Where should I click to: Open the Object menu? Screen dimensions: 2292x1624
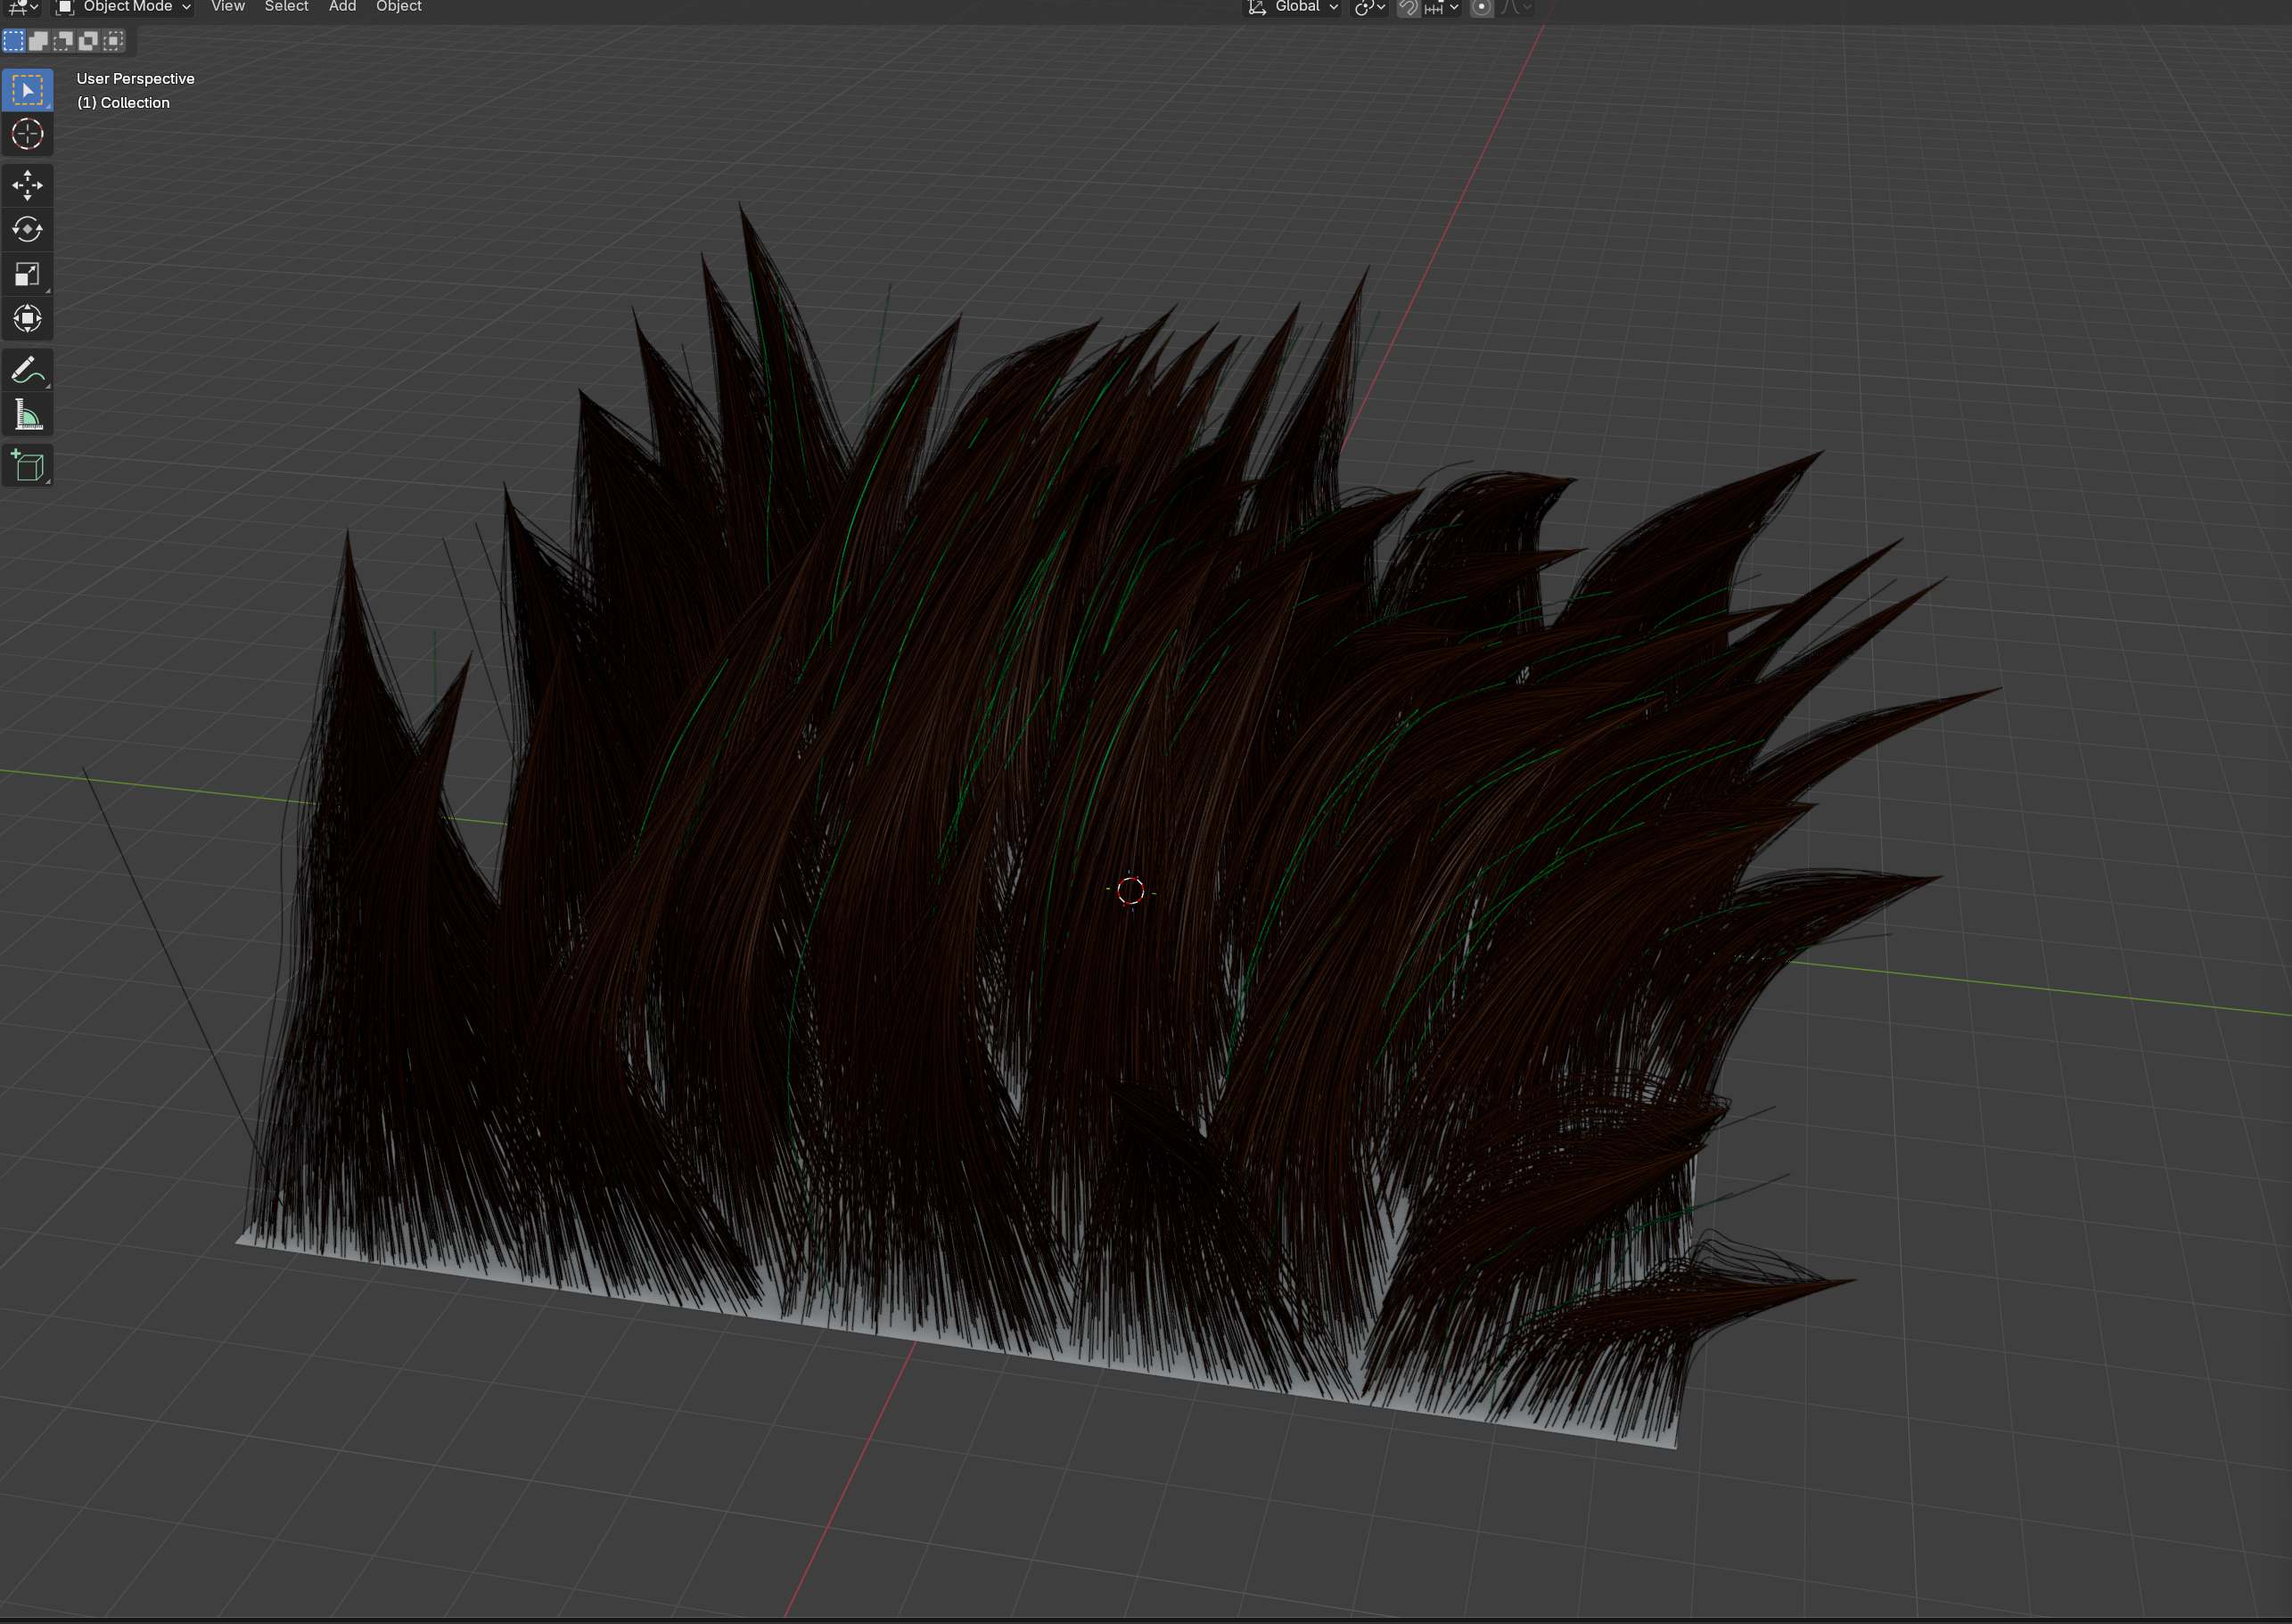pos(398,8)
